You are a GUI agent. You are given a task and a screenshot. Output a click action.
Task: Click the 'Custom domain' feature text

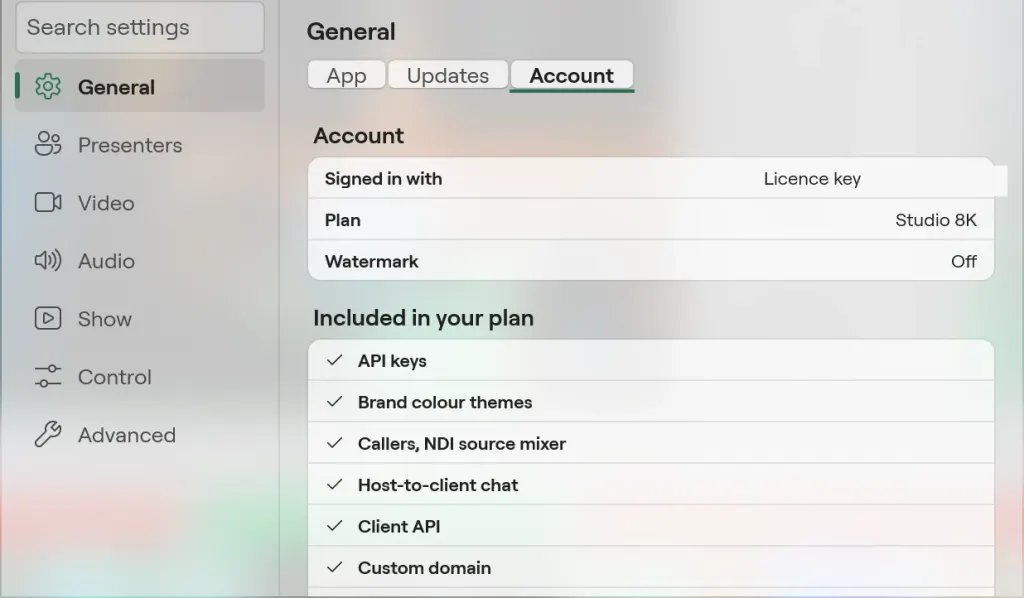(x=424, y=568)
